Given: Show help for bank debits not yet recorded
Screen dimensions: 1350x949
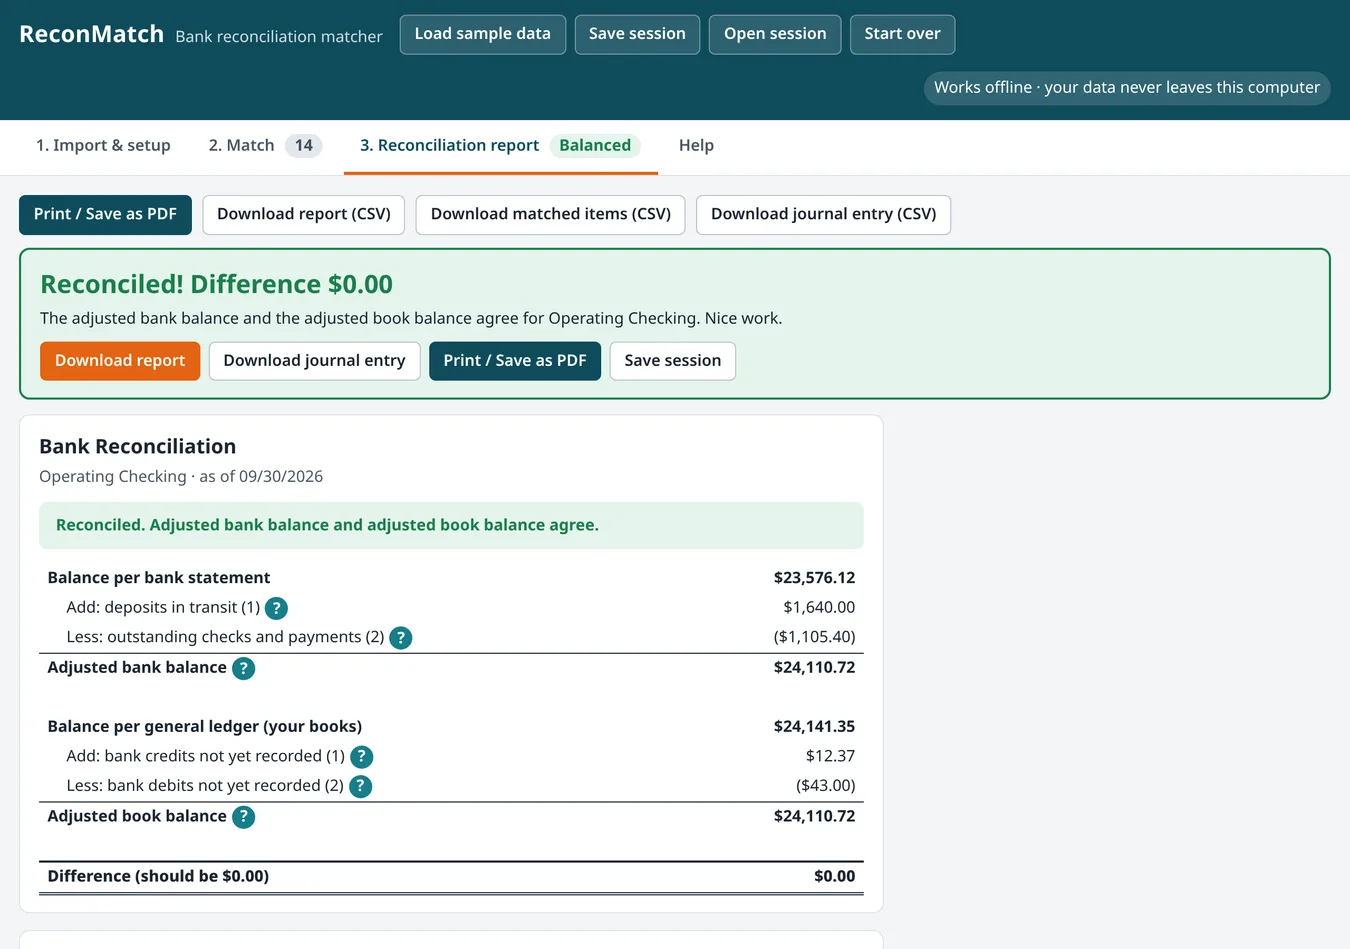Looking at the screenshot, I should coord(361,787).
